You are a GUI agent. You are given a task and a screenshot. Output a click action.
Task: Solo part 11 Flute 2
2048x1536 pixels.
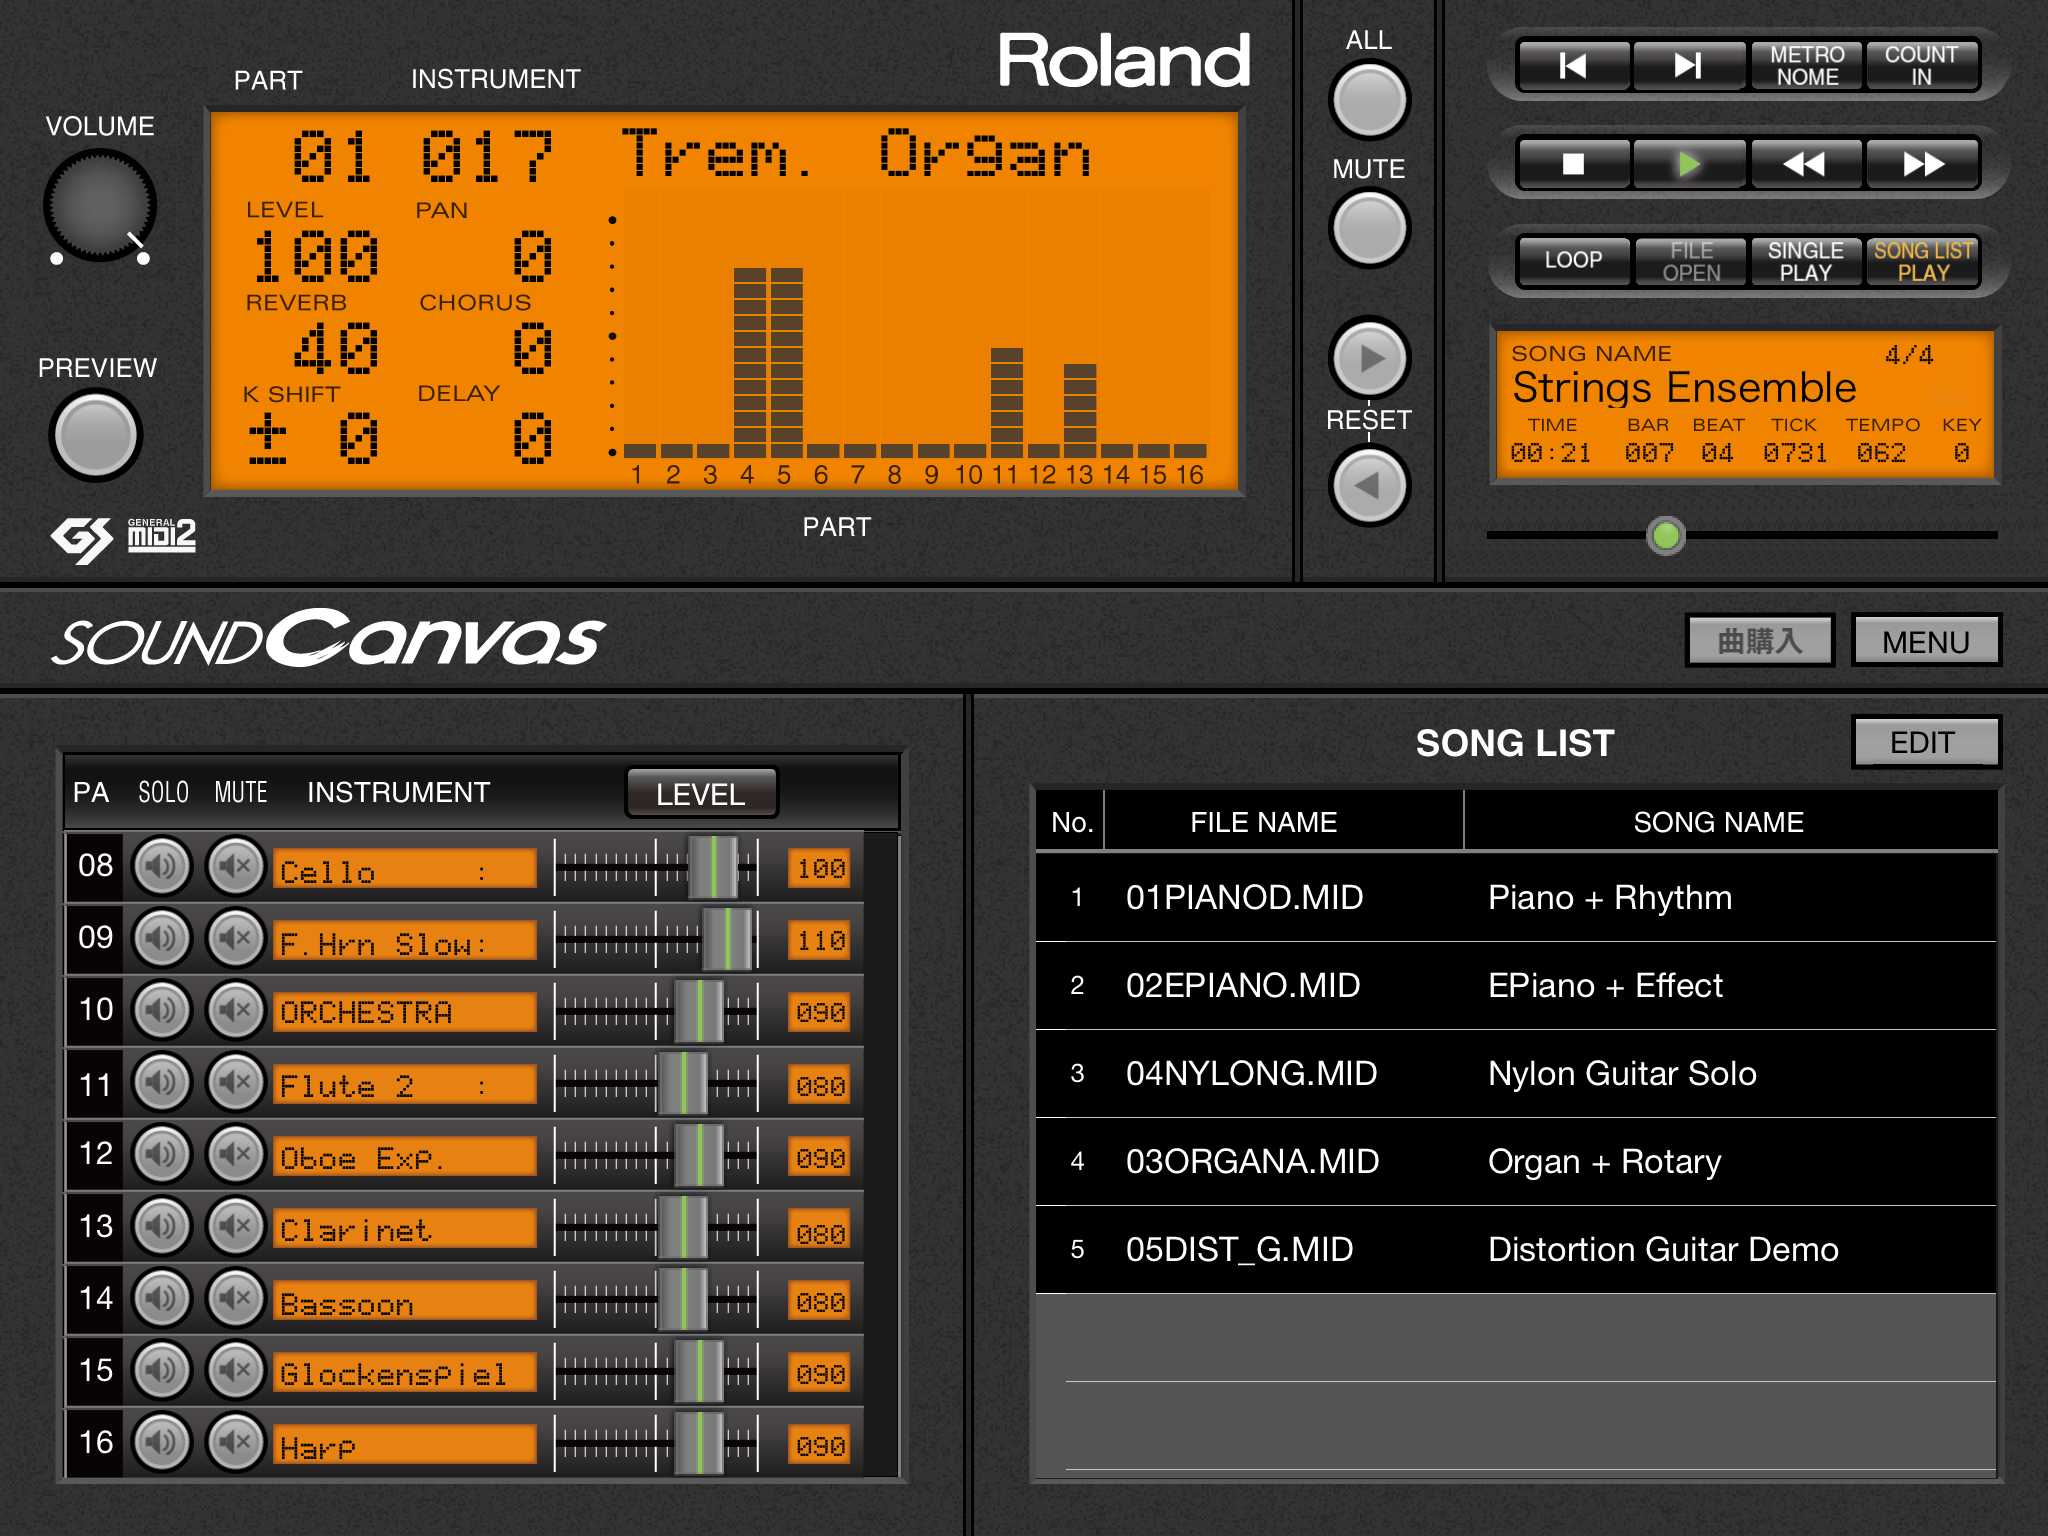point(162,1082)
